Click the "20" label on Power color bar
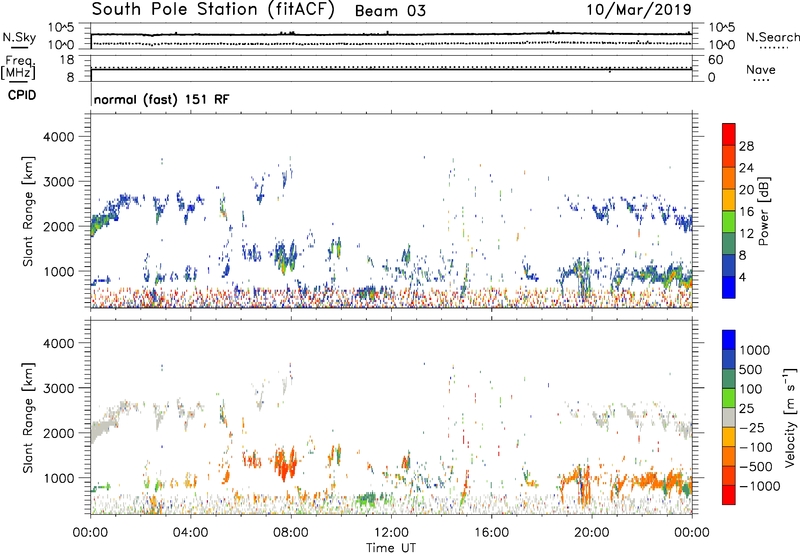The height and width of the screenshot is (554, 800). 746,190
